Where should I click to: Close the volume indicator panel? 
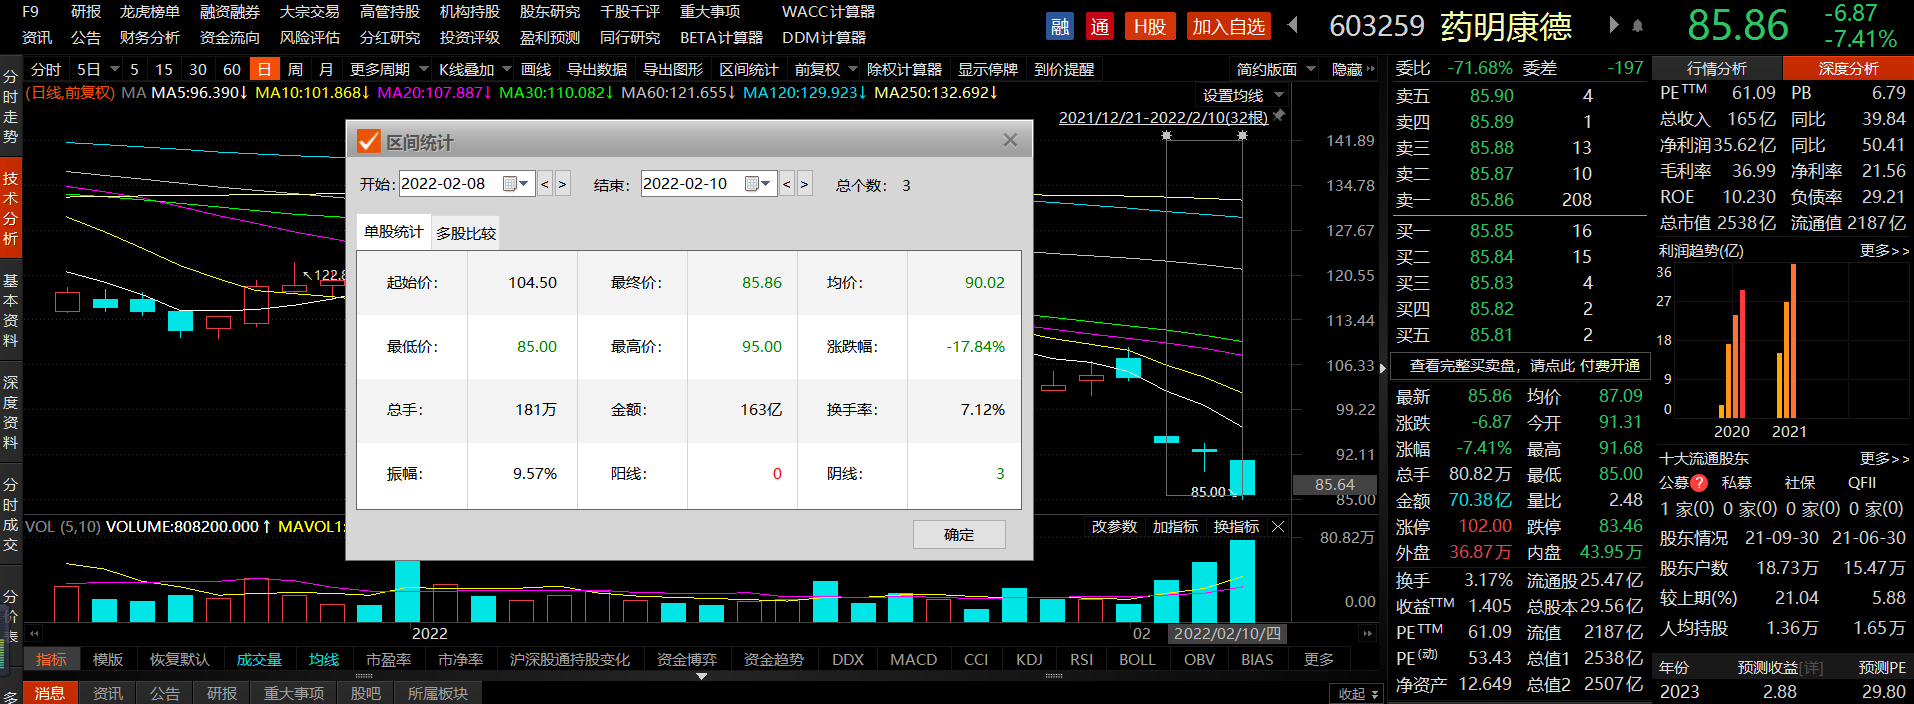click(1278, 527)
